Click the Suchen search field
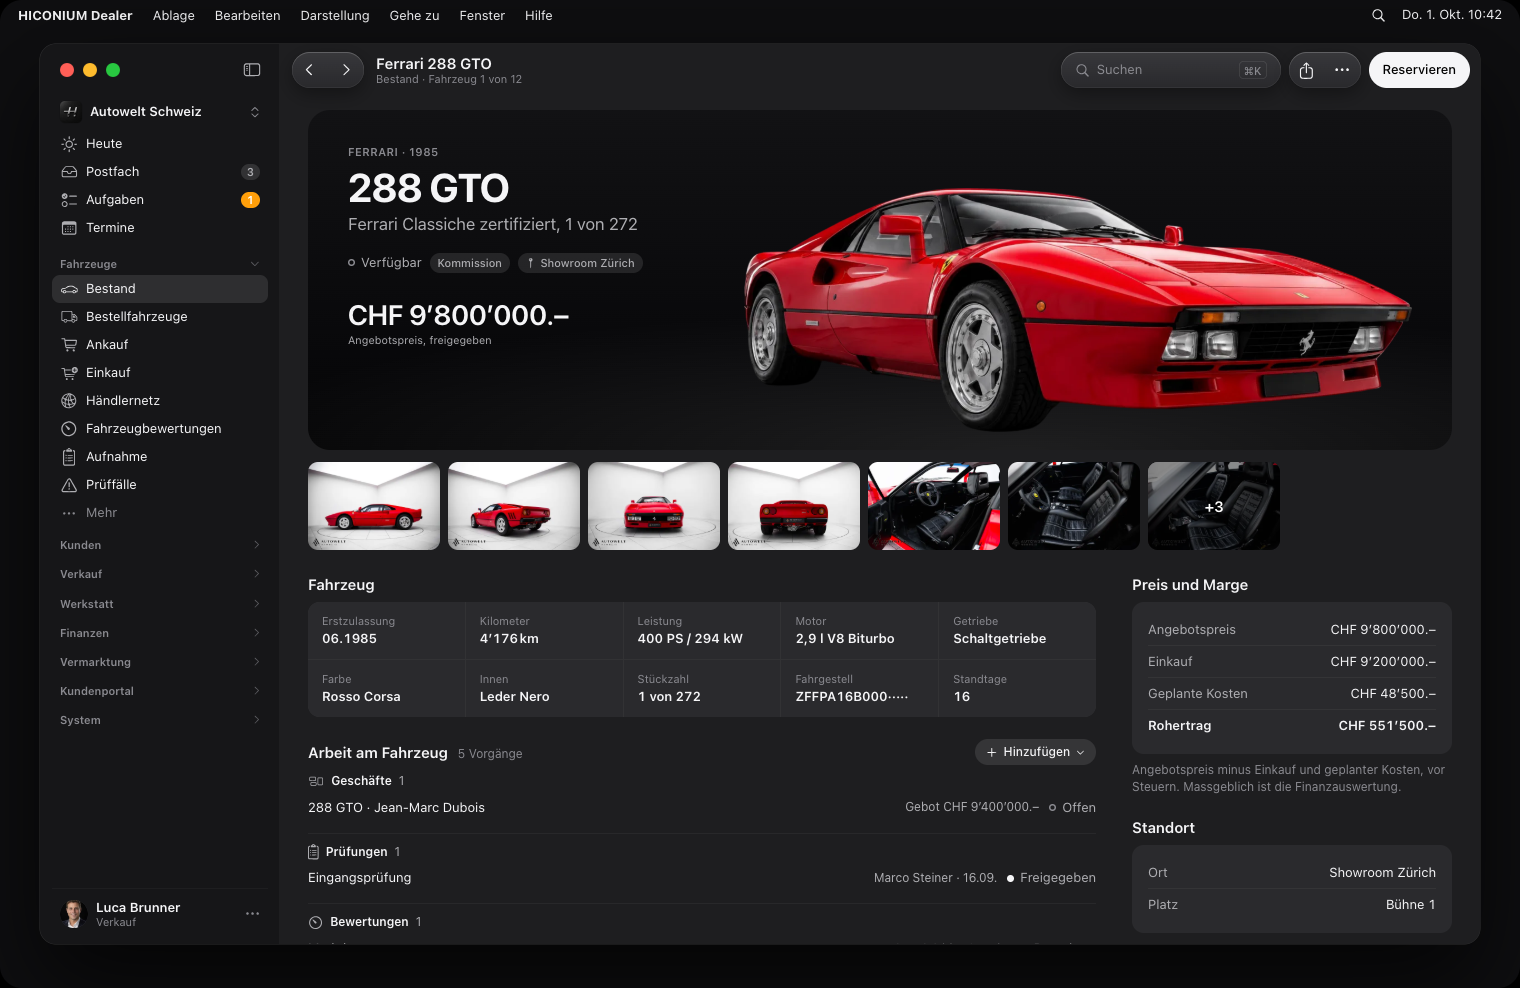This screenshot has width=1520, height=988. (1170, 70)
